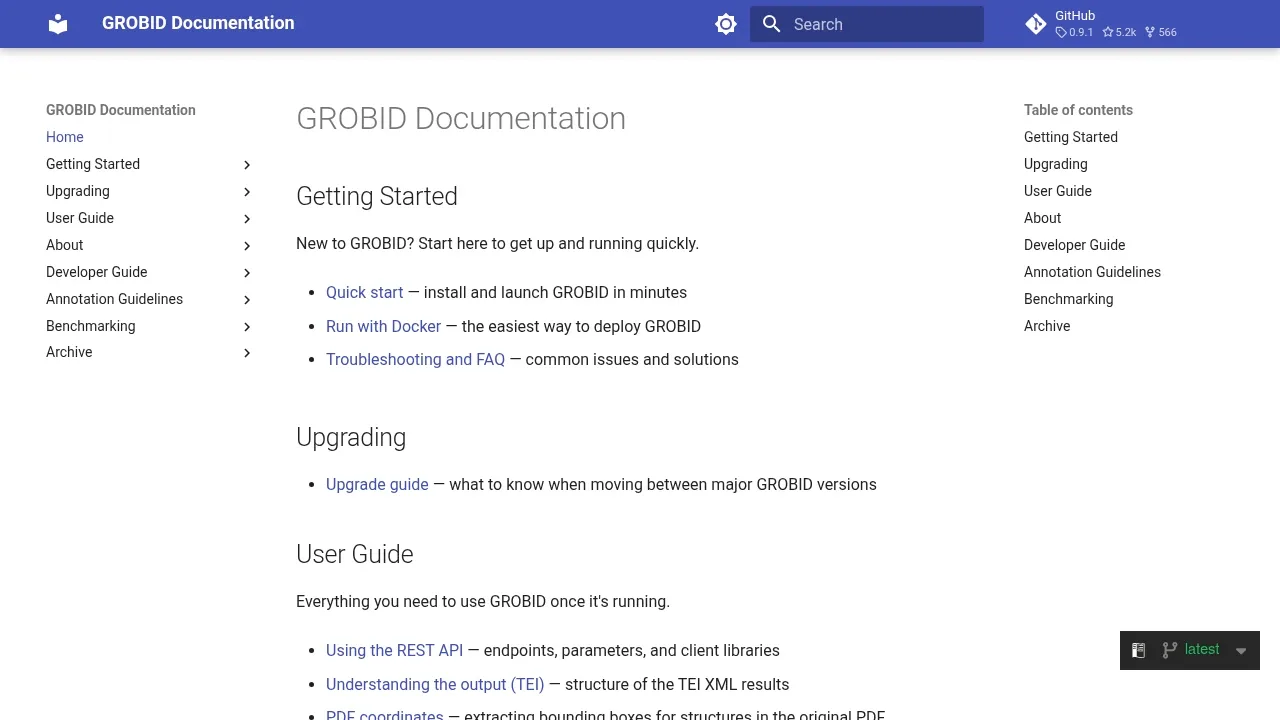The height and width of the screenshot is (720, 1280).
Task: Expand the Annotation Guidelines sidebar chevron
Action: pos(247,300)
